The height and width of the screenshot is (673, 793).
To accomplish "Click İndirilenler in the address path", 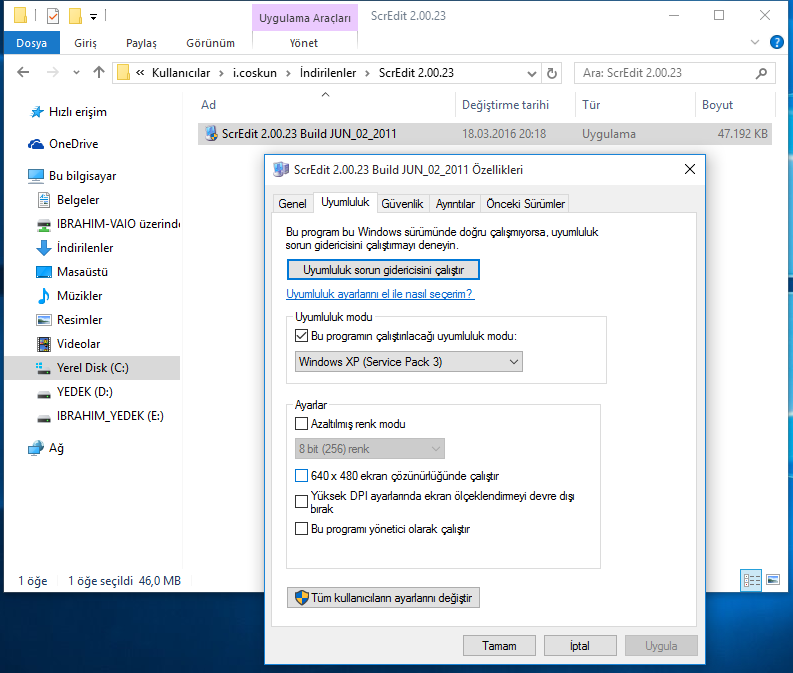I will 328,73.
